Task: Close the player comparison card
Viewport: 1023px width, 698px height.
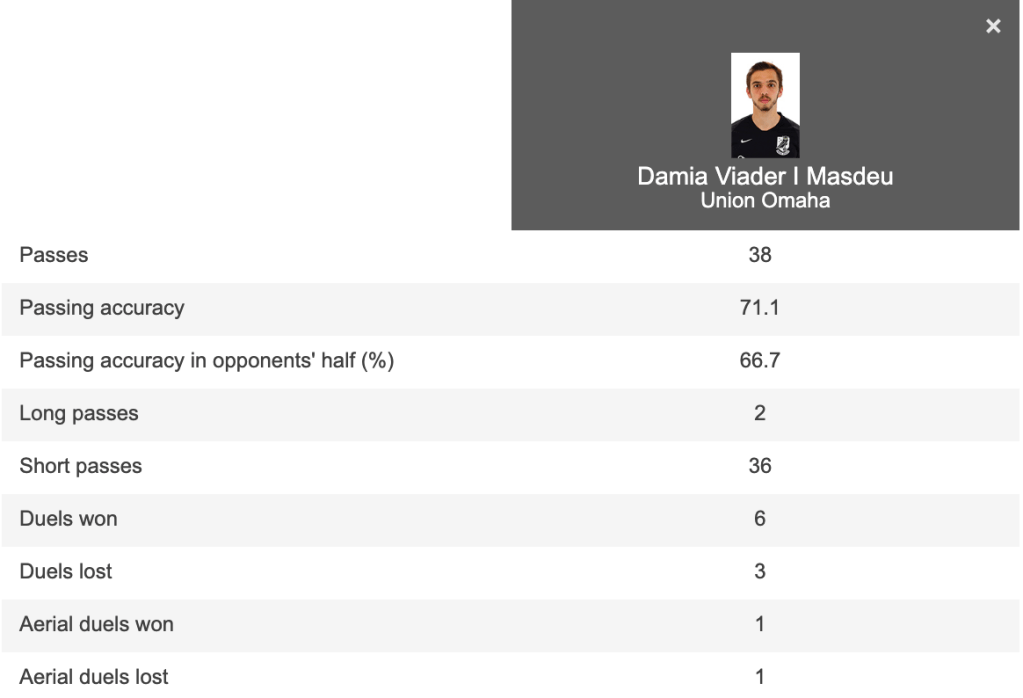Action: pyautogui.click(x=993, y=27)
